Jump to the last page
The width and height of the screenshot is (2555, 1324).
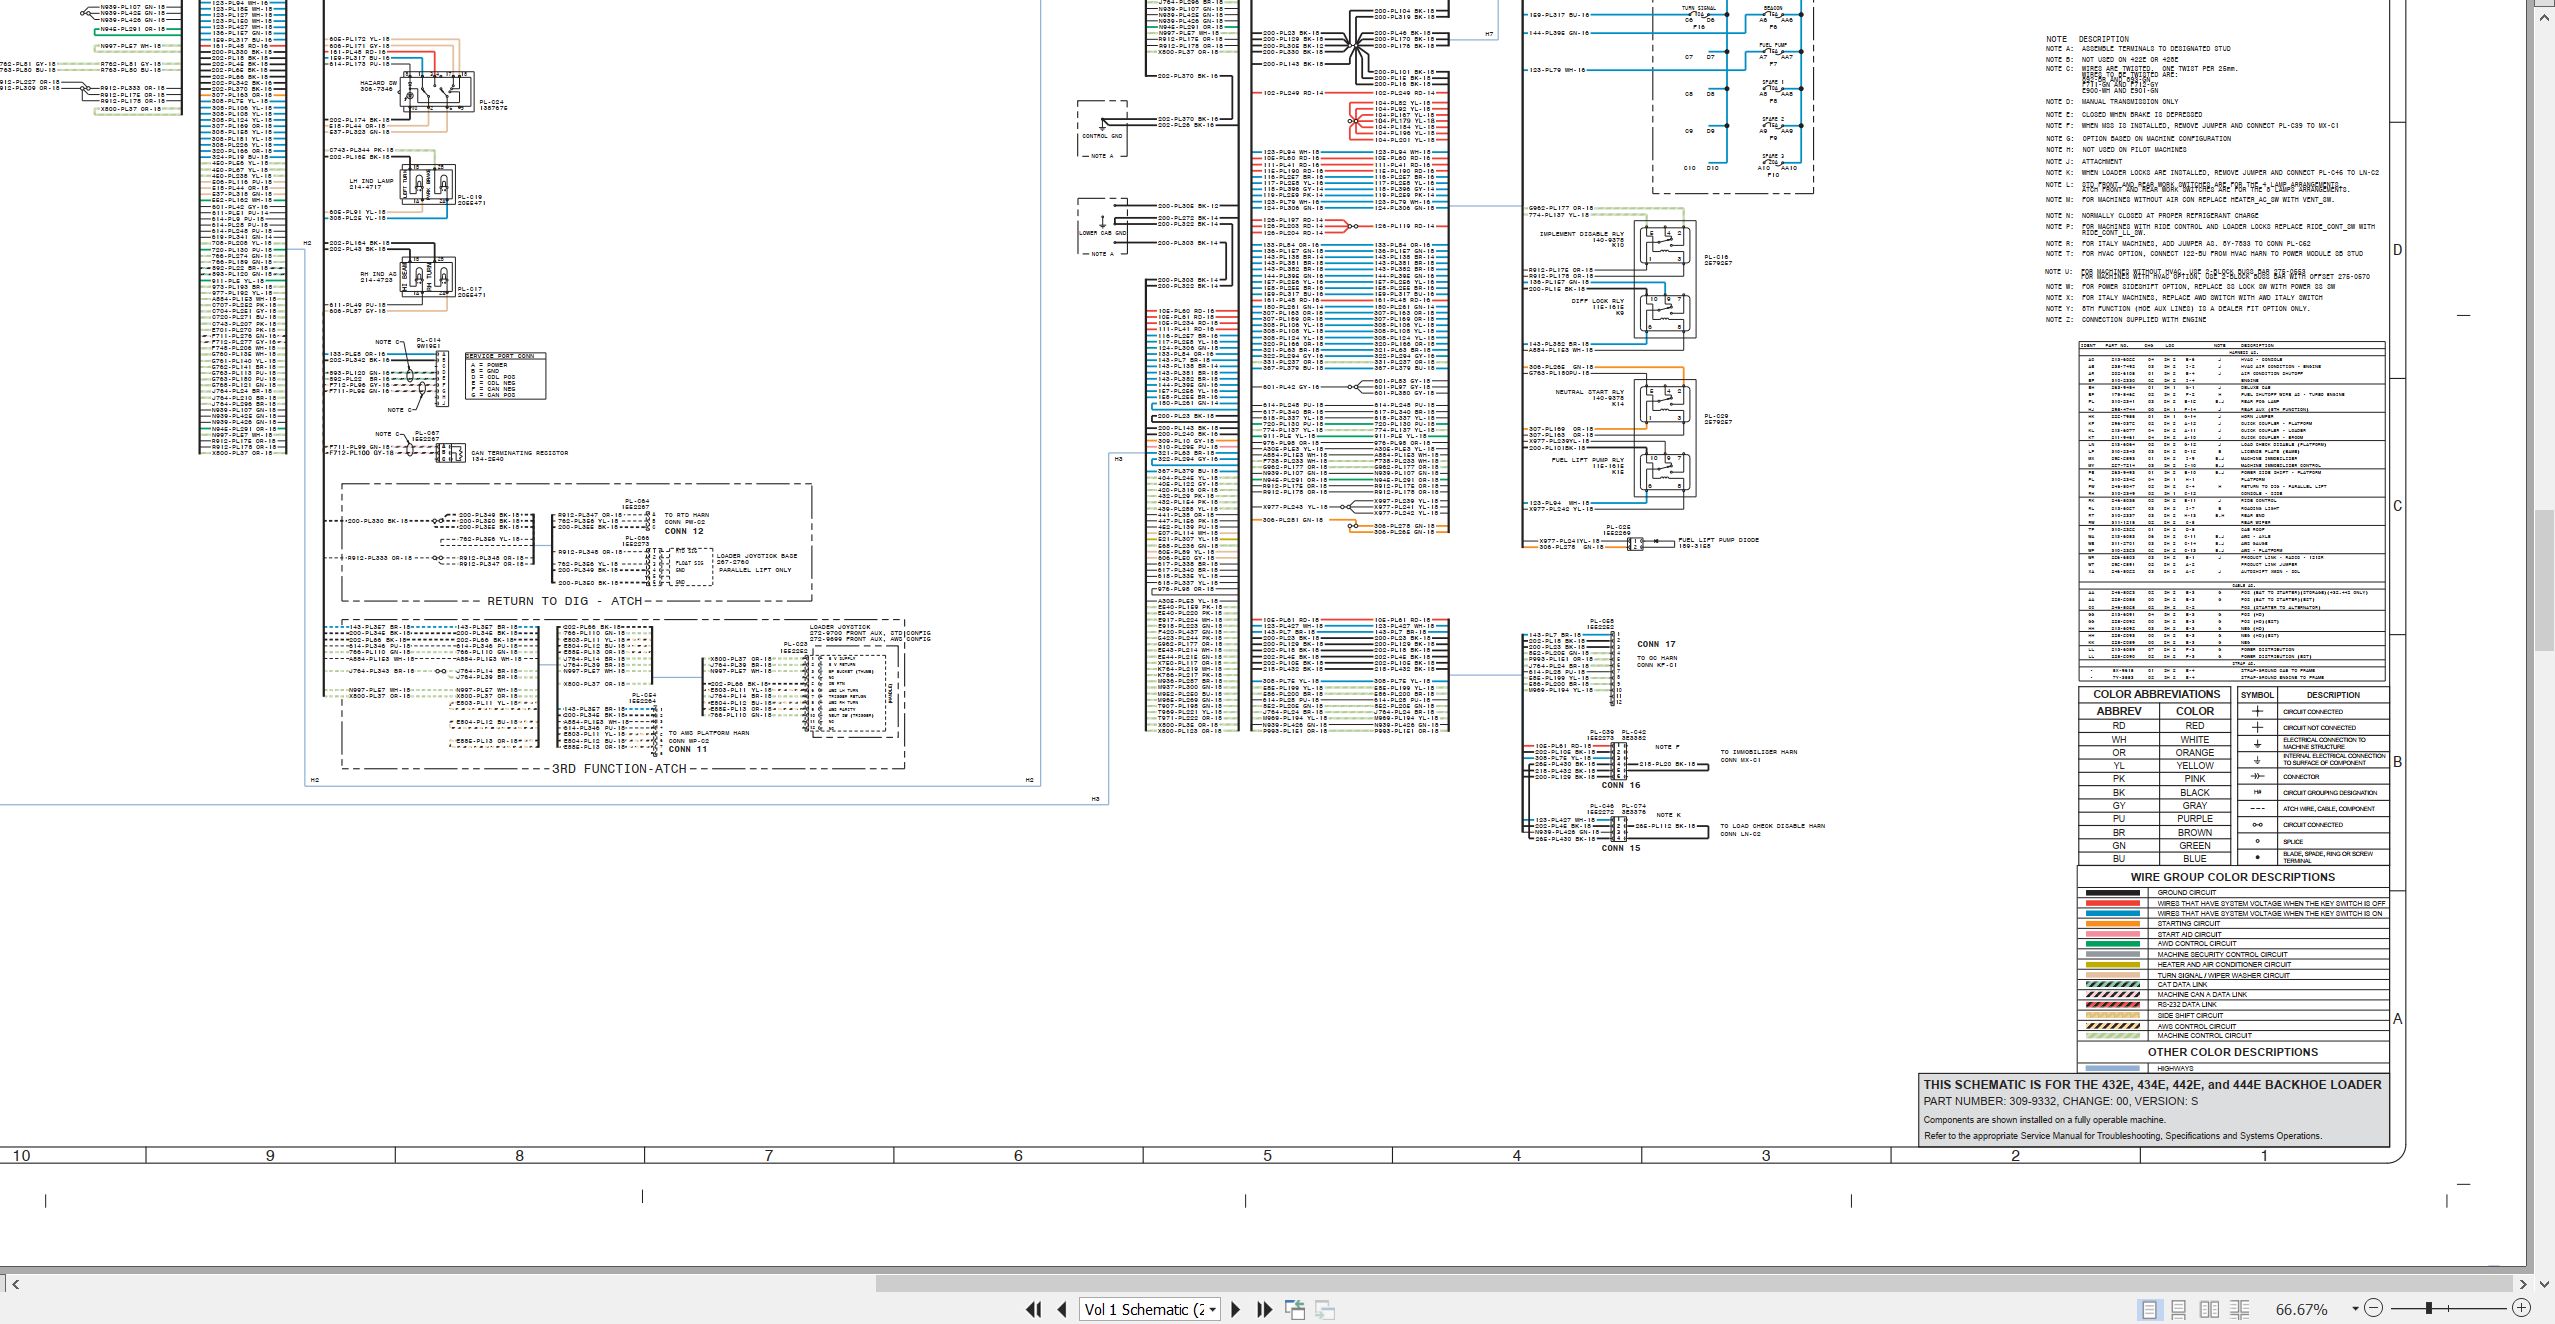1264,1309
